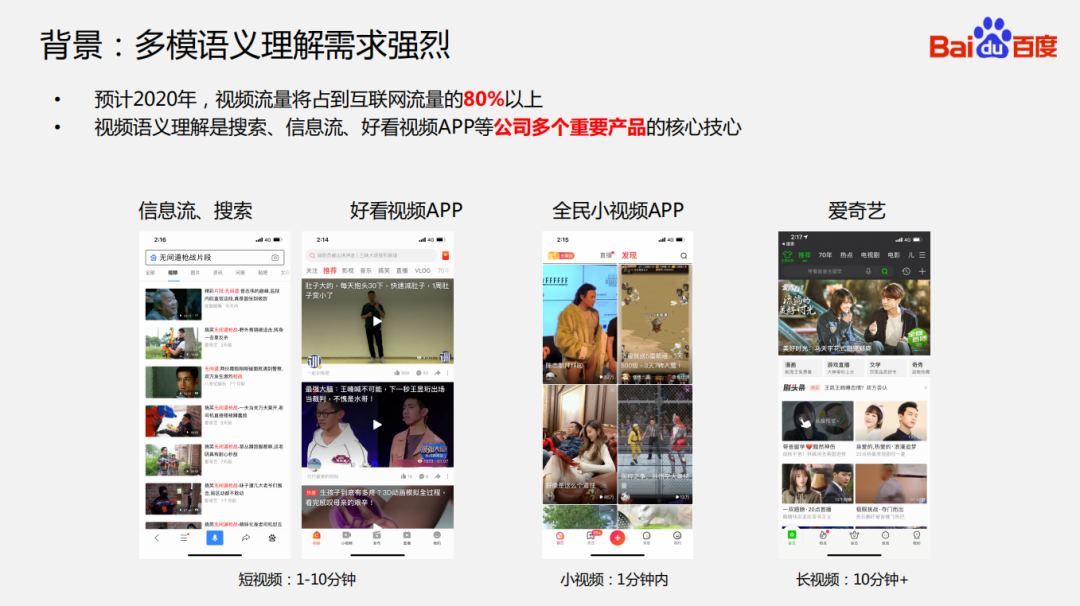Open the menu list icon in Baidu search bottom bar
Screen dimensions: 1080x606
point(185,538)
